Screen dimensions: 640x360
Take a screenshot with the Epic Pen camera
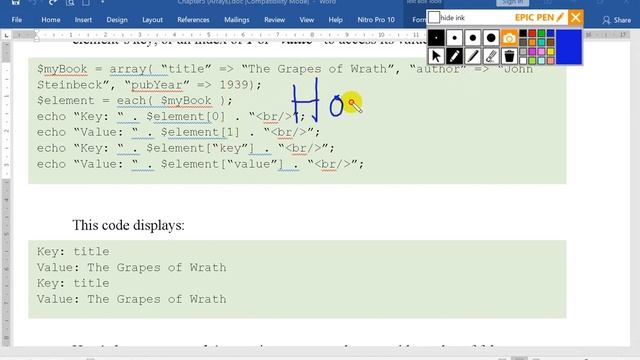[x=509, y=38]
